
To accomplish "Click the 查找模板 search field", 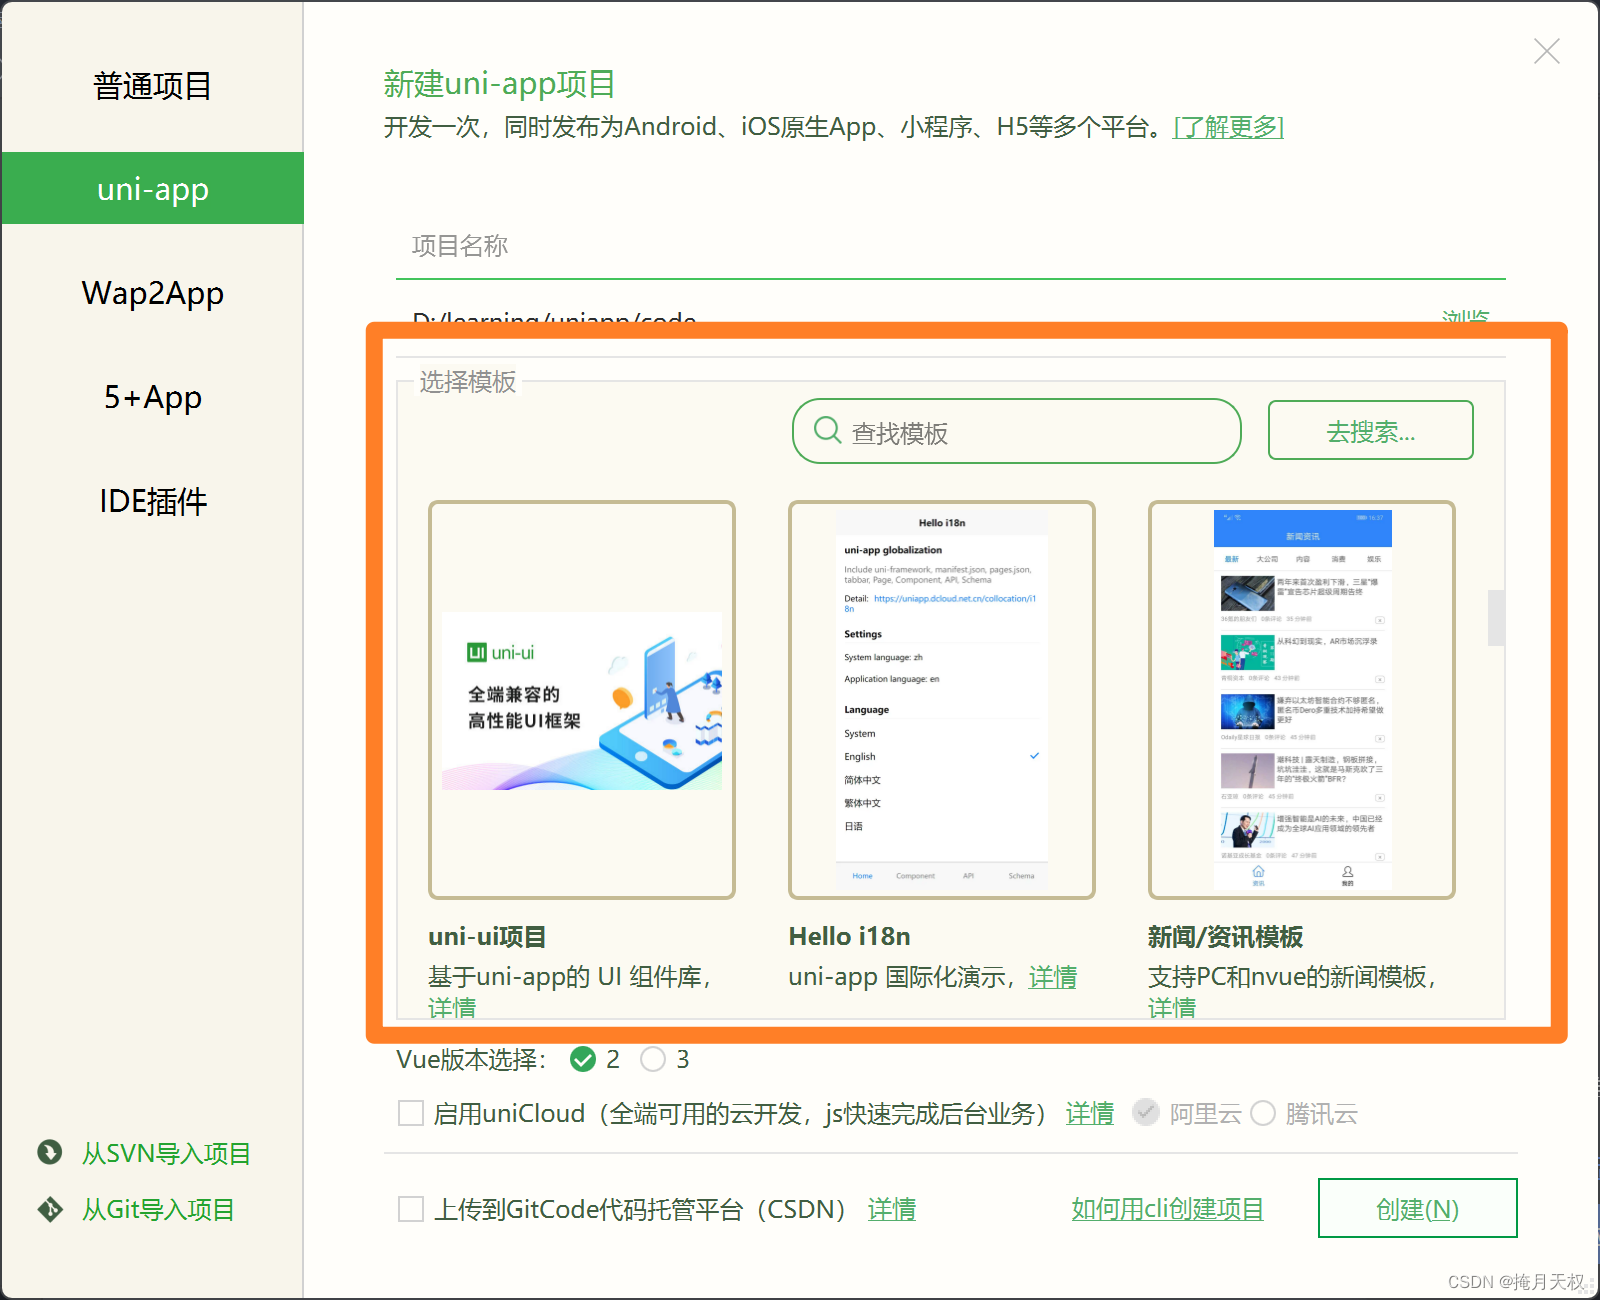I will pyautogui.click(x=1016, y=431).
